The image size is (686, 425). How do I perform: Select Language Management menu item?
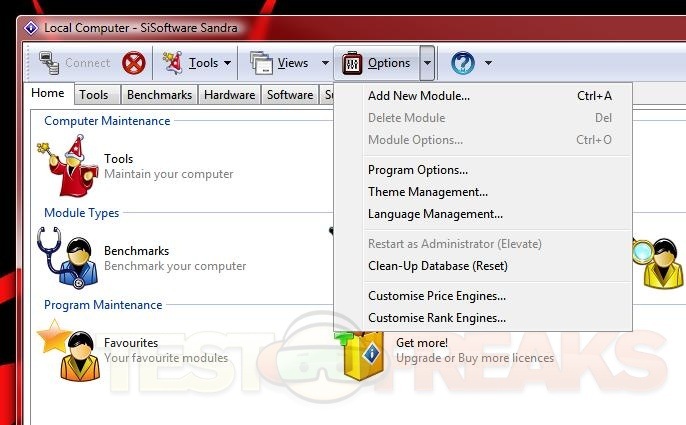(435, 214)
